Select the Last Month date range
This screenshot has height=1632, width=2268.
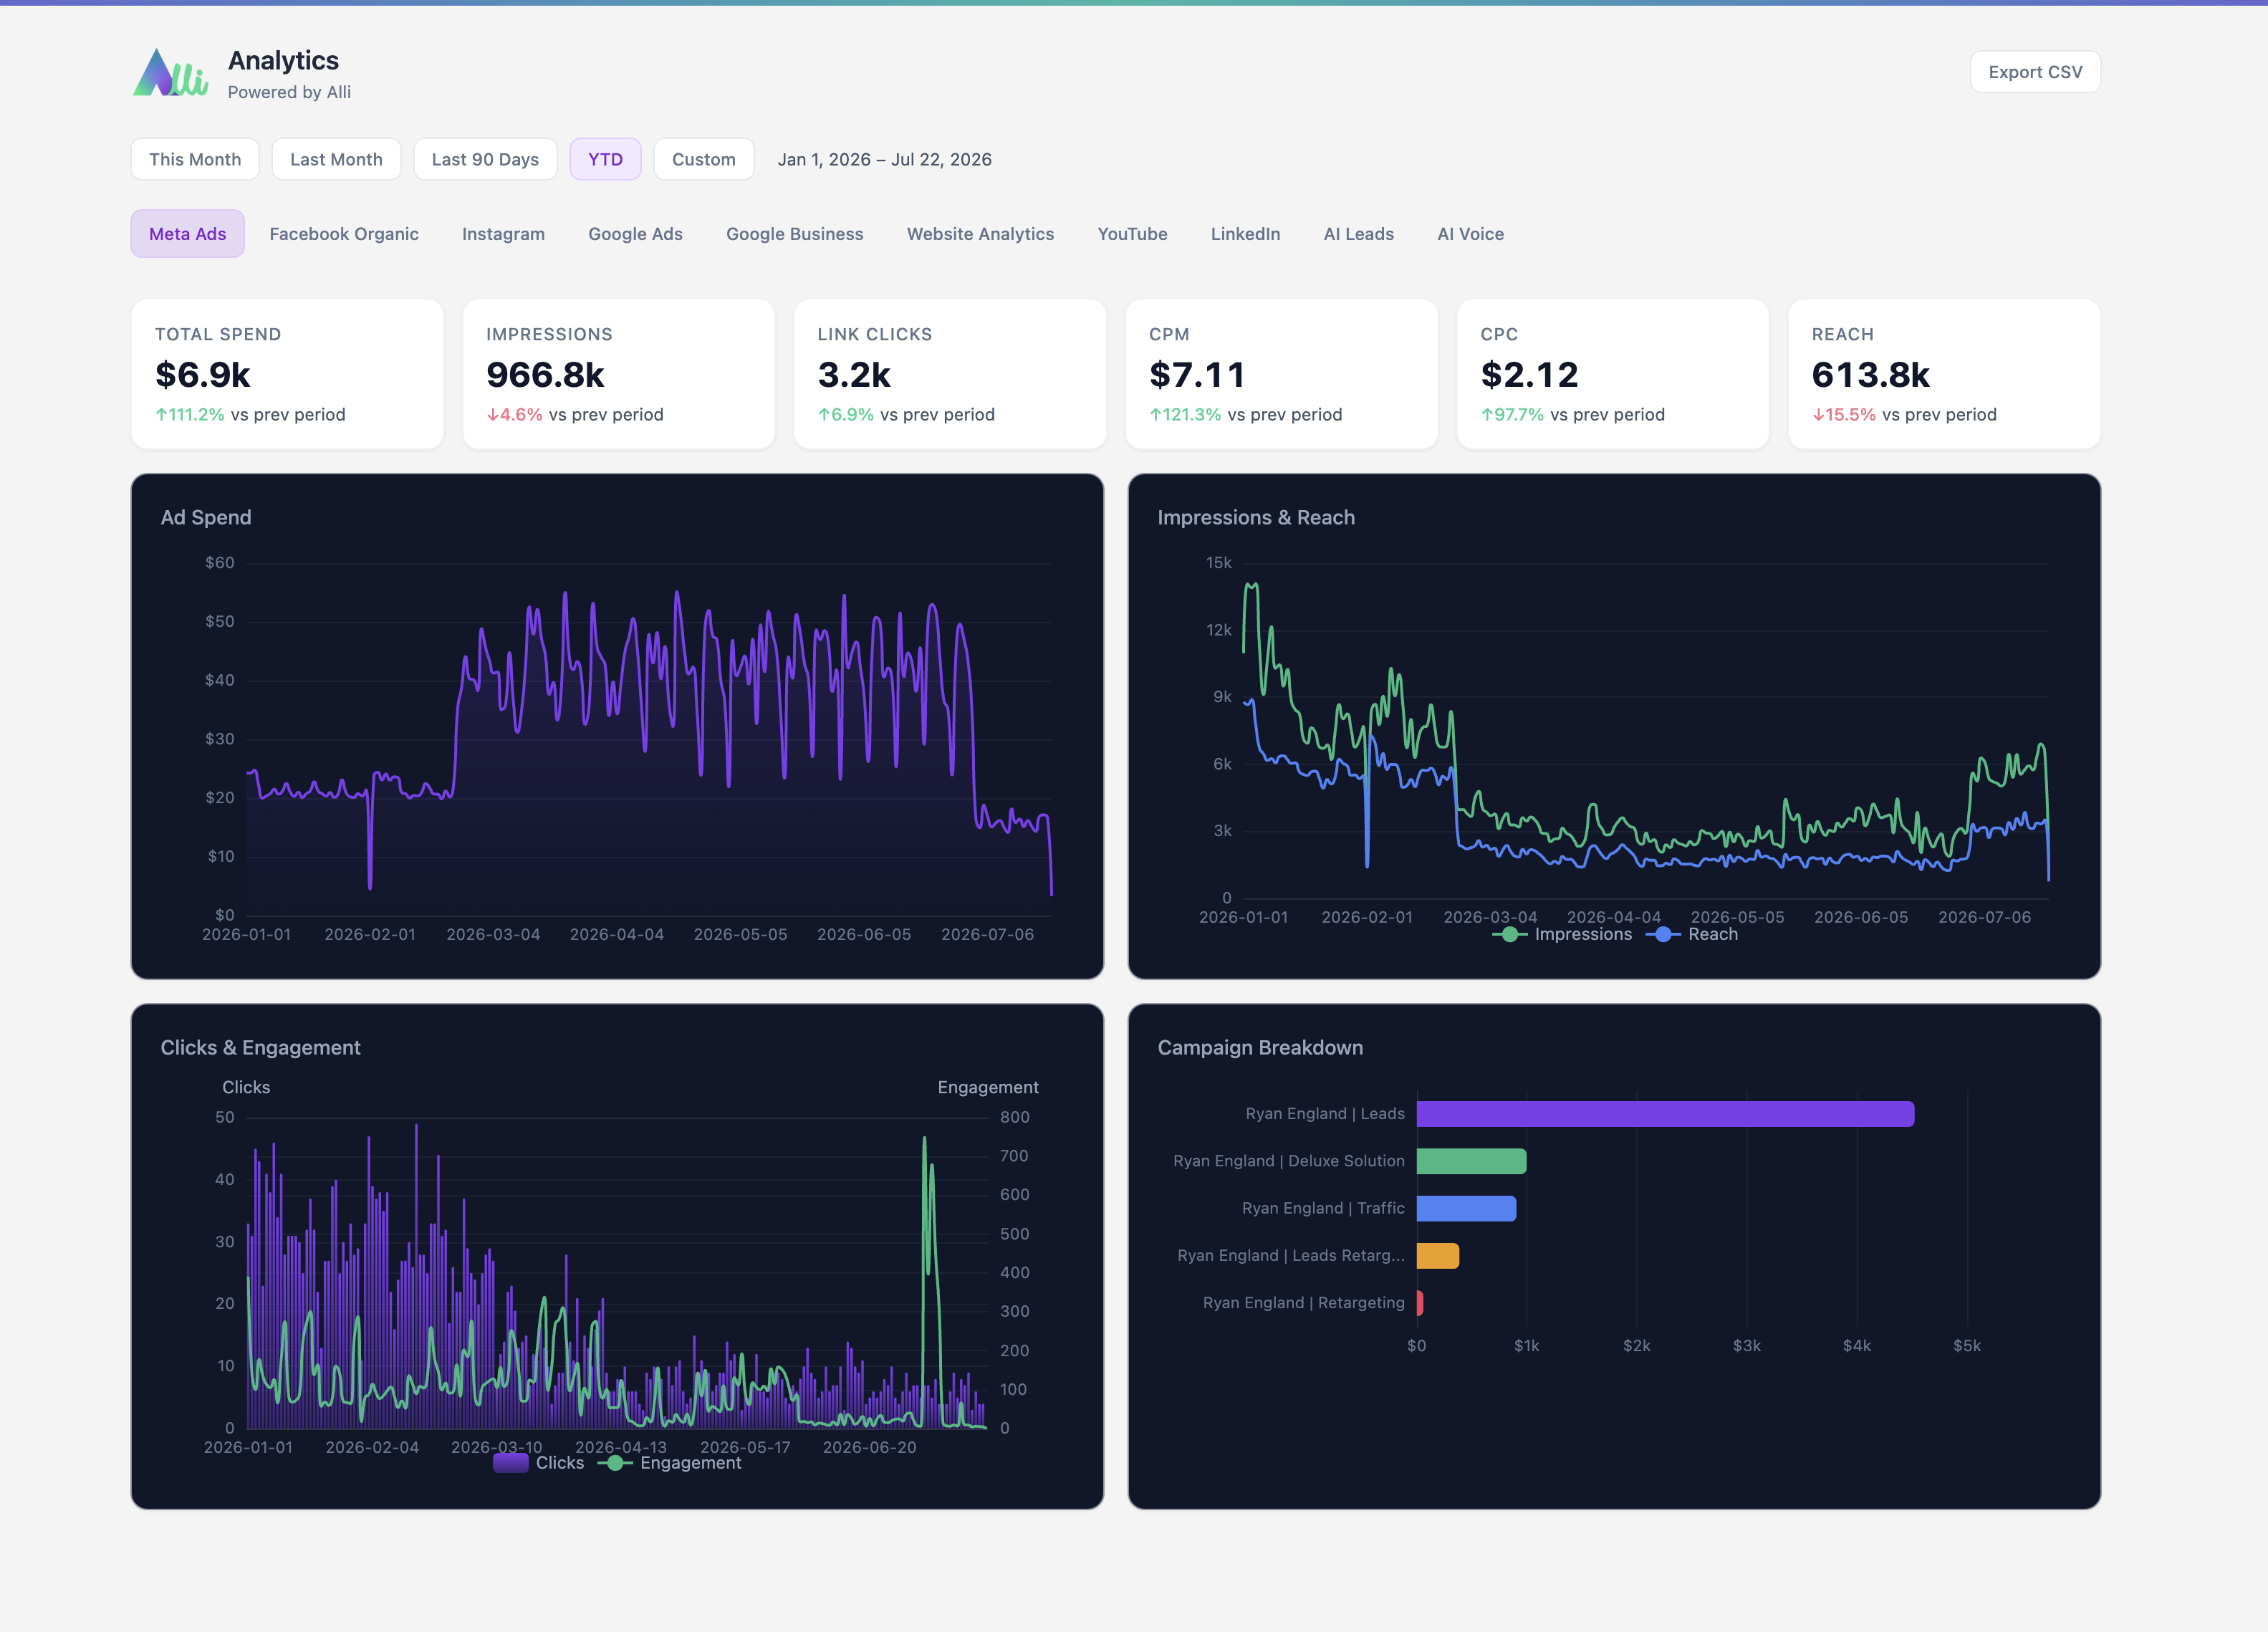(336, 159)
